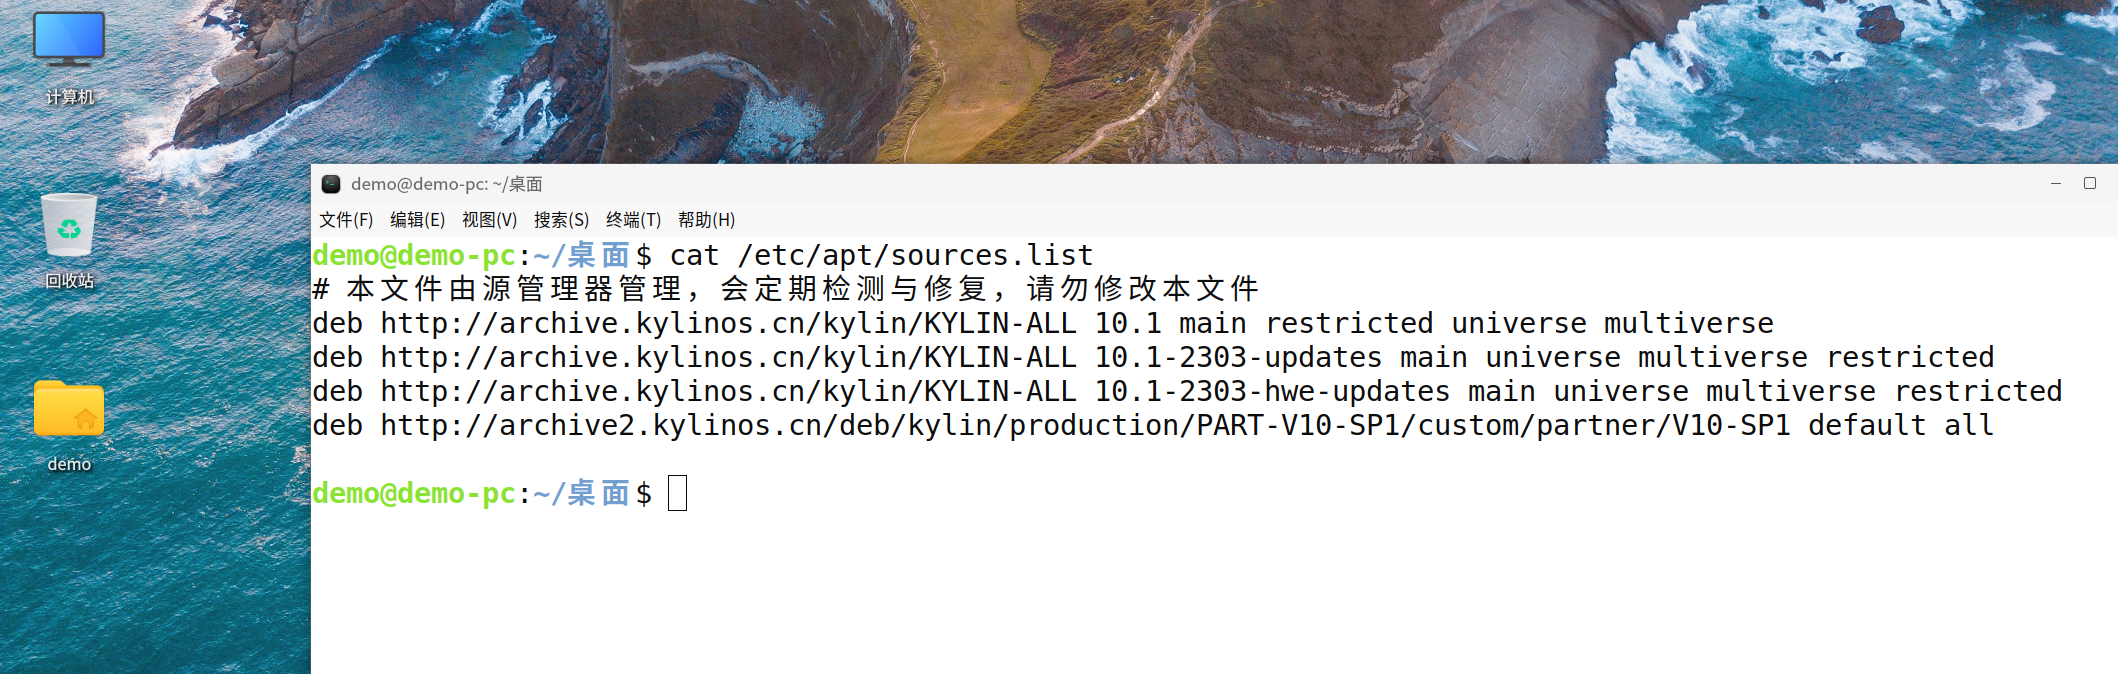Image resolution: width=2118 pixels, height=674 pixels.
Task: Open the 搜索(S) menu
Action: click(561, 220)
